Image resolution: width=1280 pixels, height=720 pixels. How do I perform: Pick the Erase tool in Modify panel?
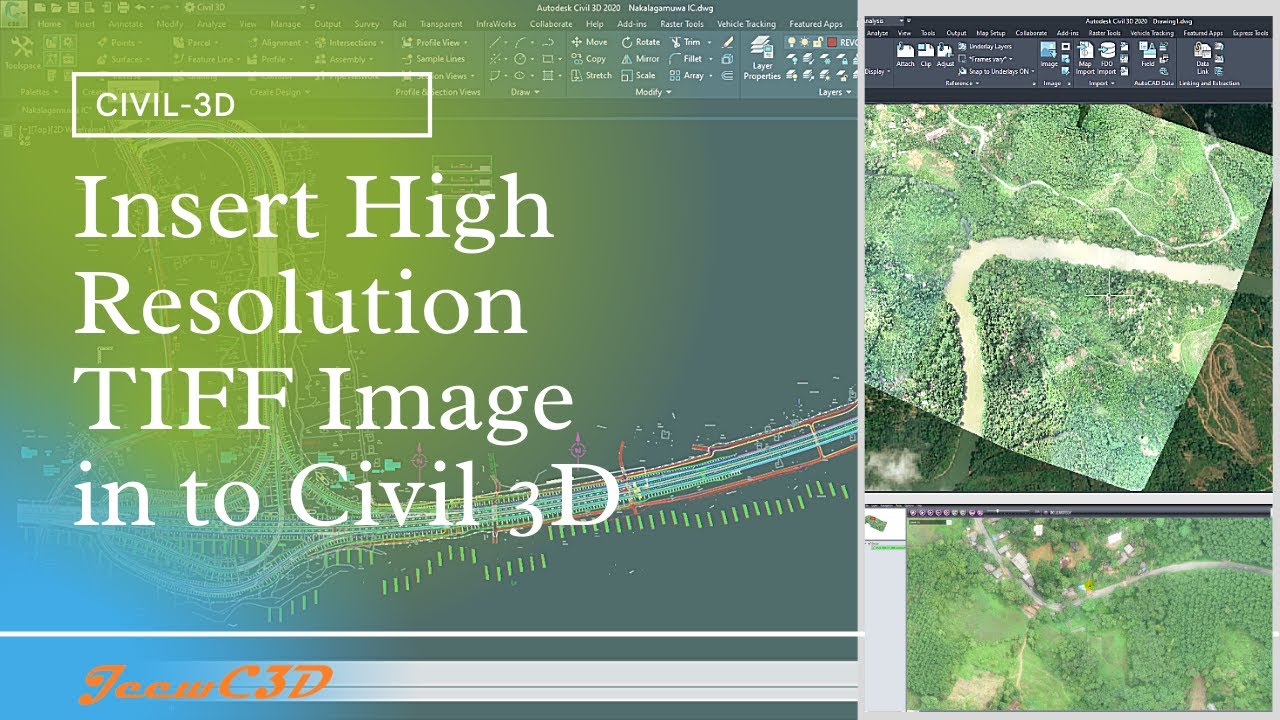727,42
